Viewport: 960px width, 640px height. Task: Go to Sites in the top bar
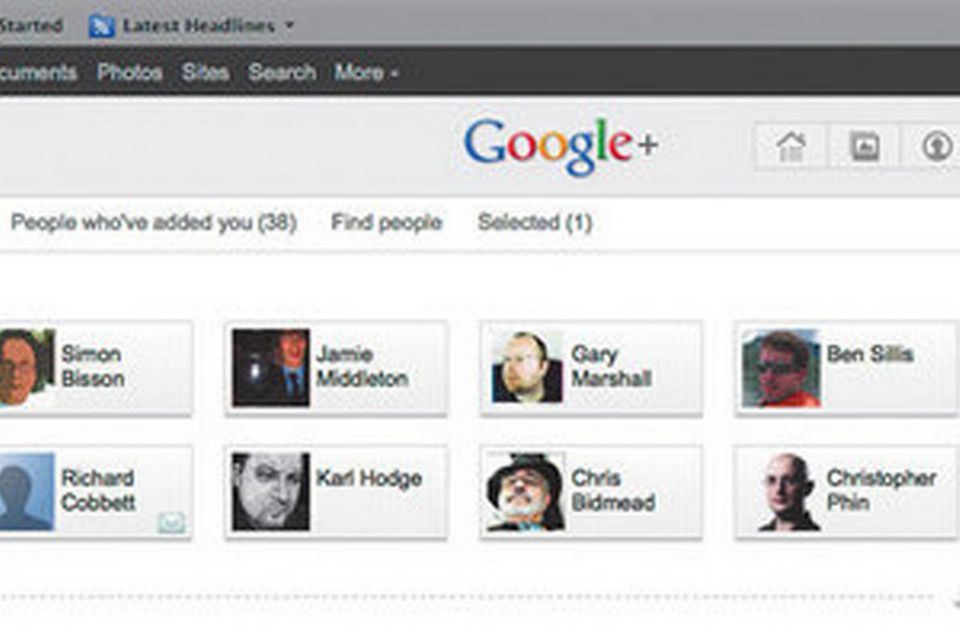pyautogui.click(x=205, y=72)
